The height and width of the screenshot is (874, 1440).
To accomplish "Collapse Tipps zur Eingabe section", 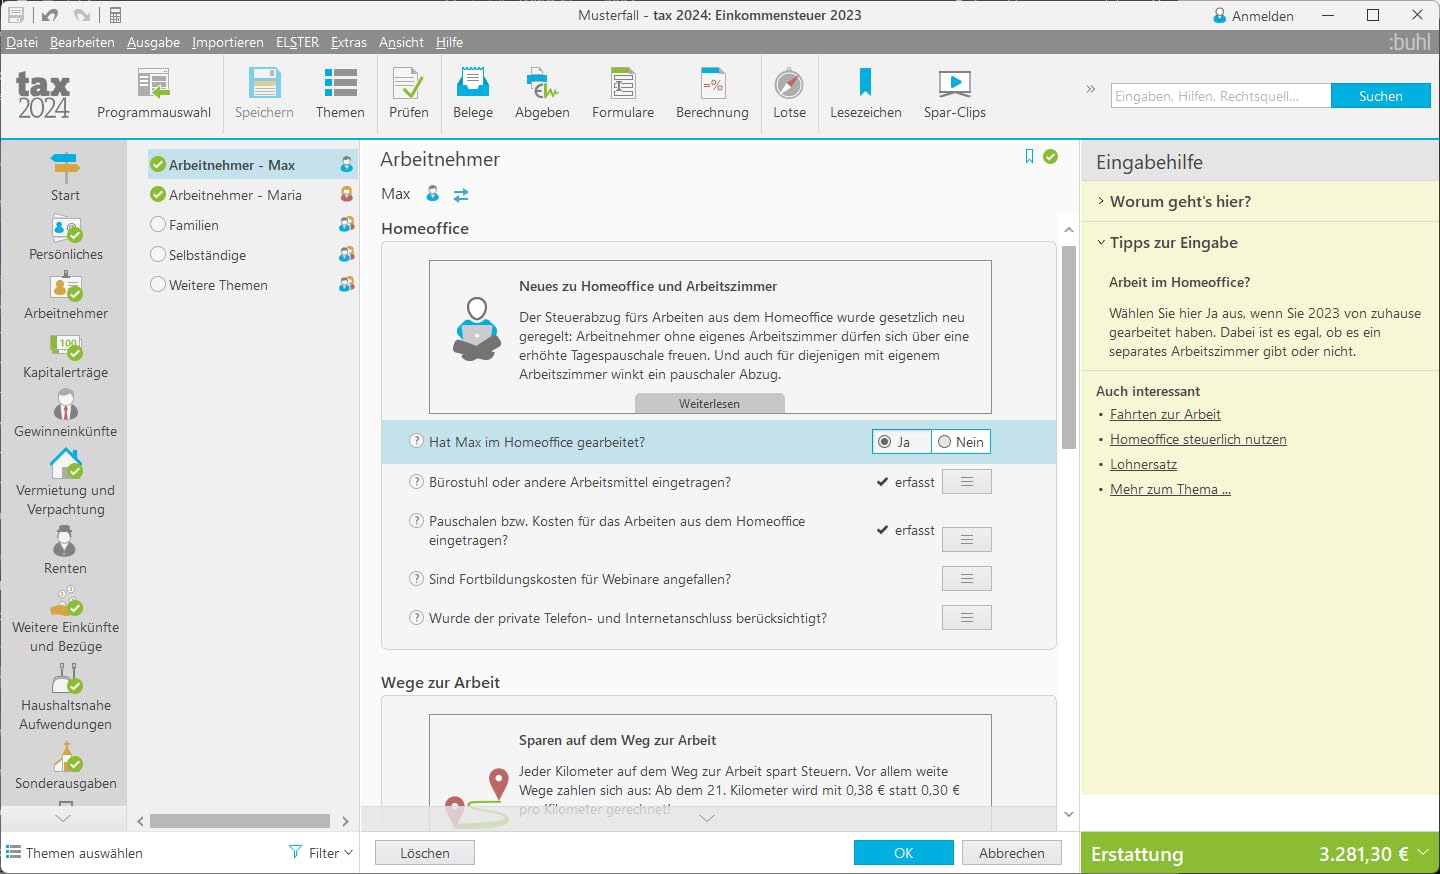I will coord(1167,242).
